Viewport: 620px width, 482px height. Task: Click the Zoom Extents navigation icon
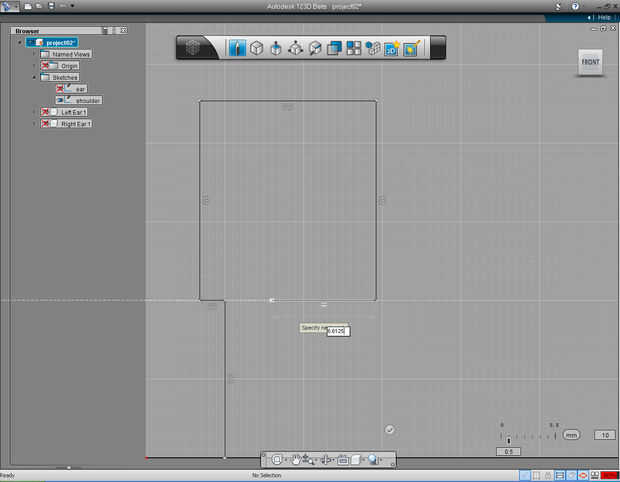pos(277,459)
